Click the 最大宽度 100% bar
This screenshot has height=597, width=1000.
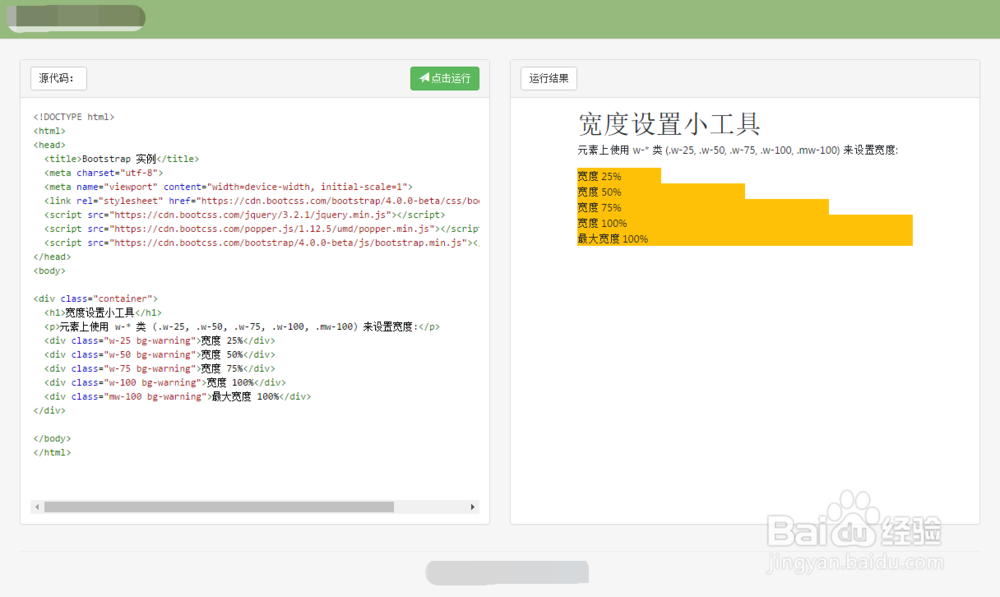745,239
